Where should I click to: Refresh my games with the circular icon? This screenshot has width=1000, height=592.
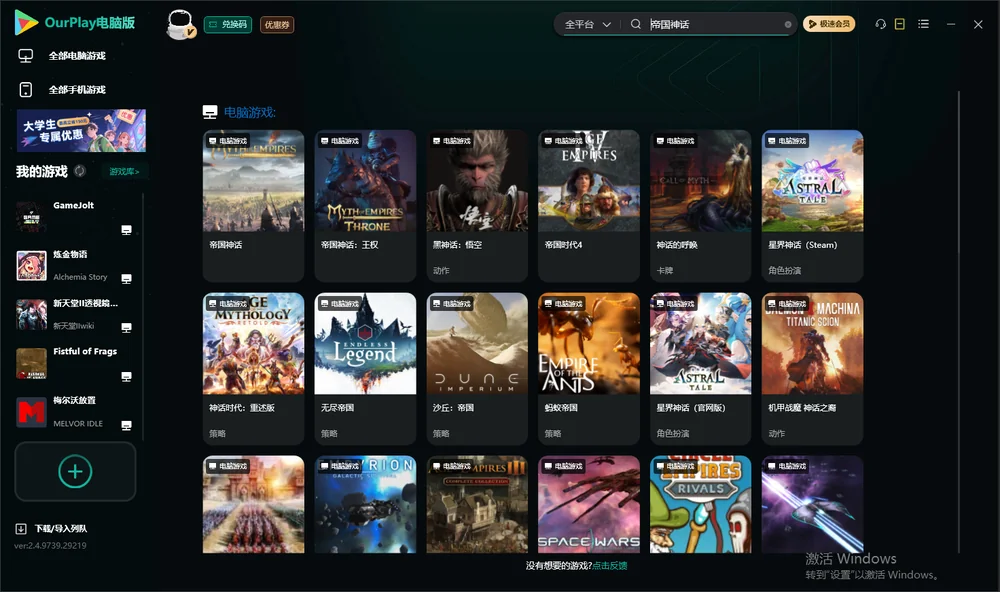coord(80,171)
